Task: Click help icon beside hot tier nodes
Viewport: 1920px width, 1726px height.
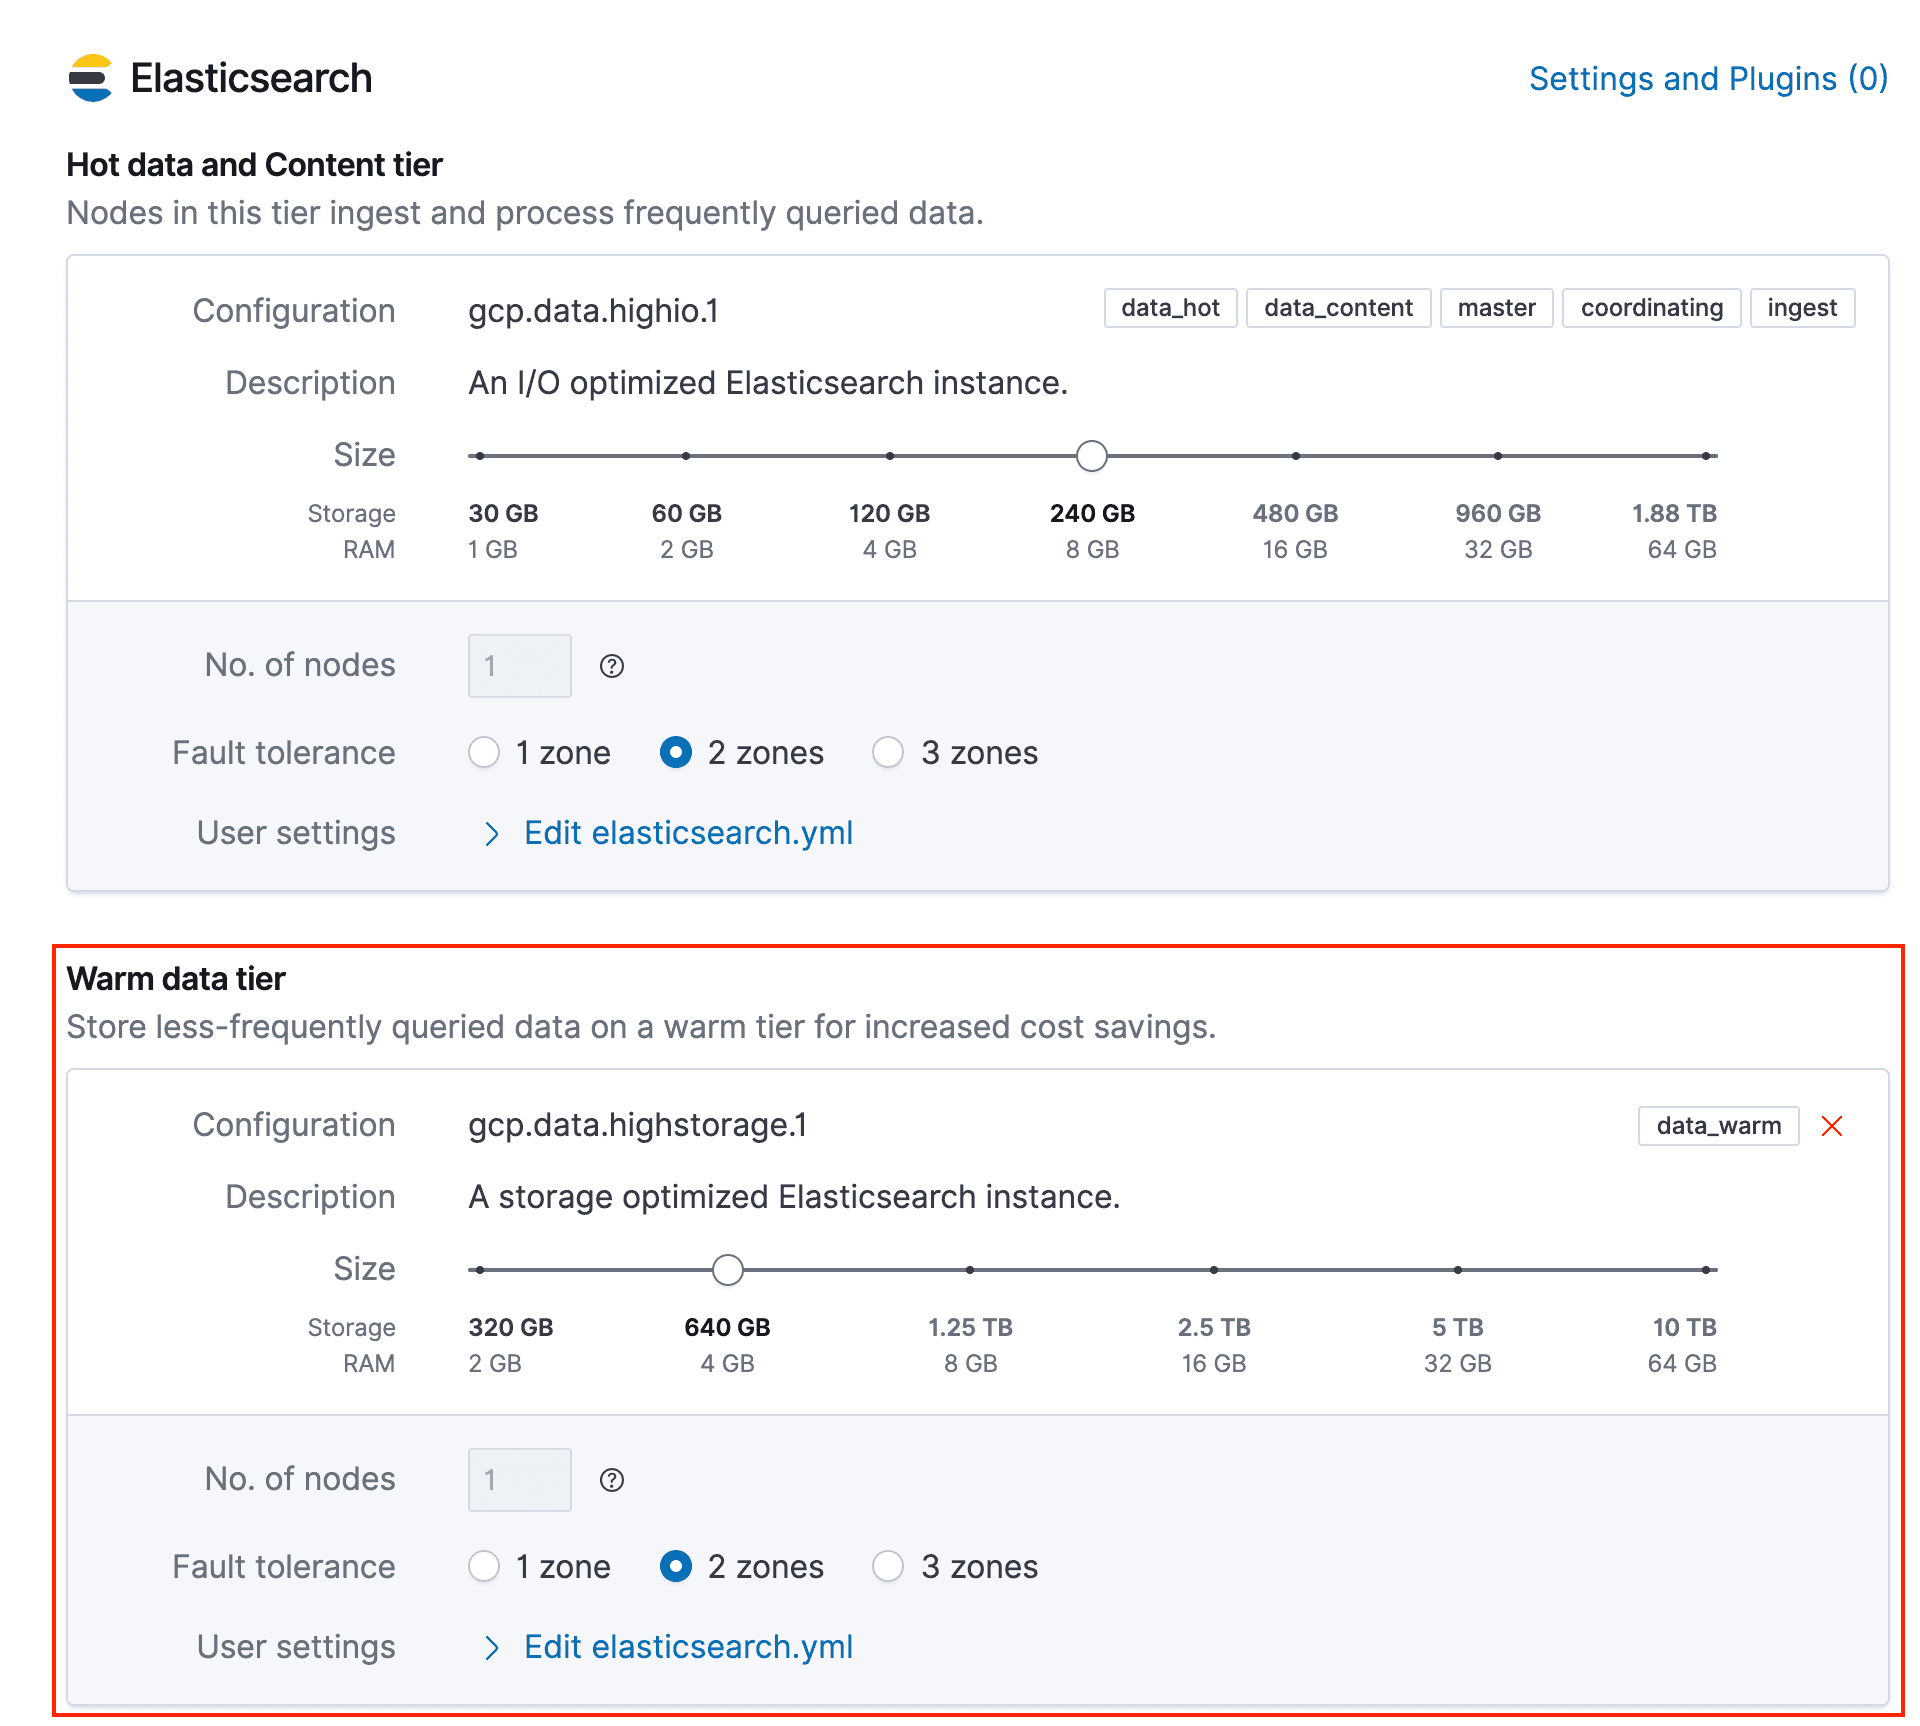Action: [612, 666]
